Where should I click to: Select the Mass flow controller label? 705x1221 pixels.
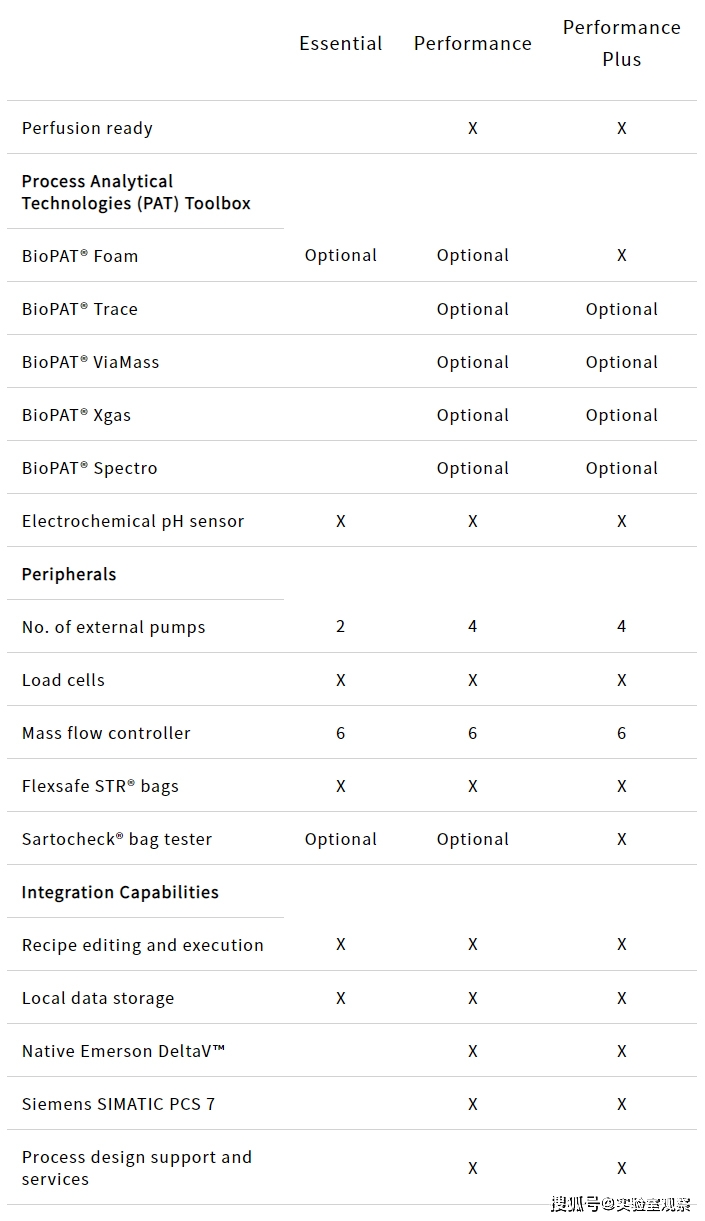click(106, 733)
